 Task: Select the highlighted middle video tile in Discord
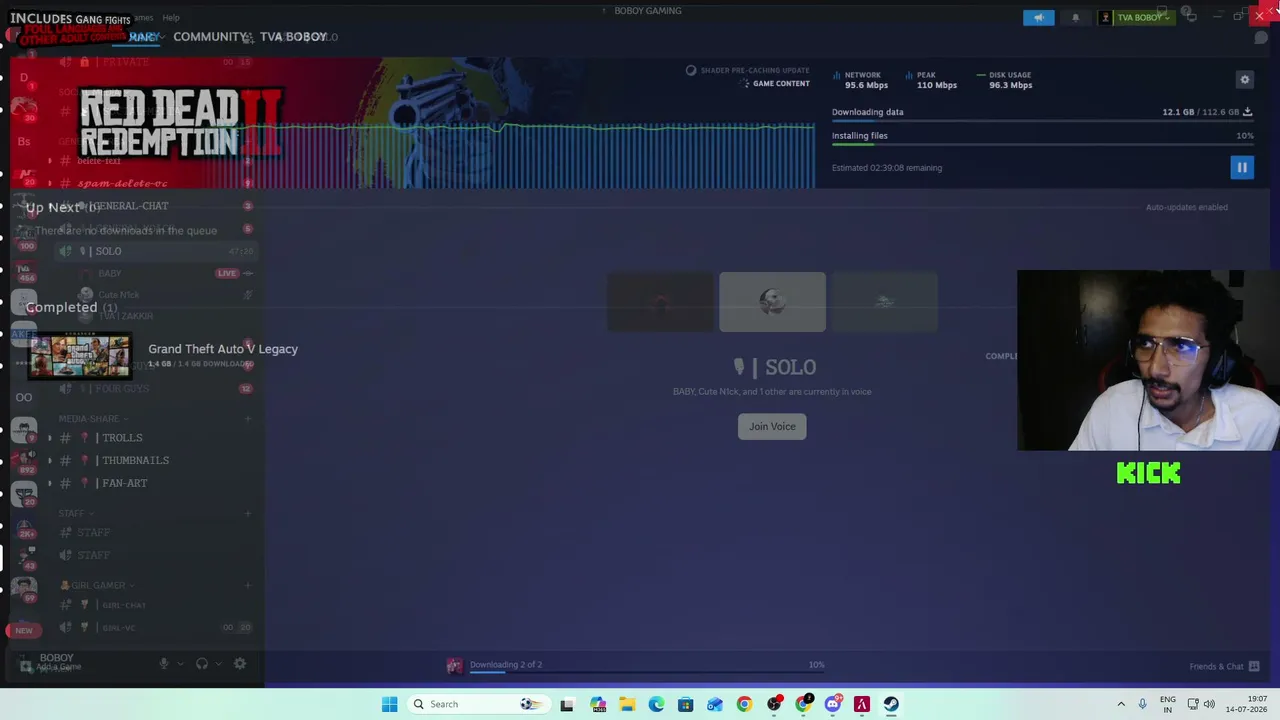[x=772, y=302]
